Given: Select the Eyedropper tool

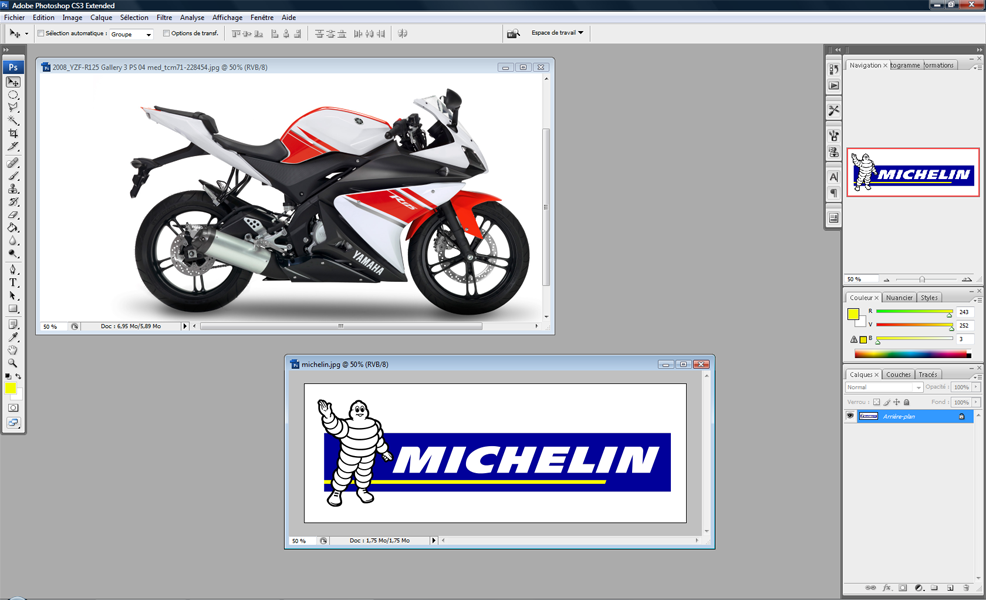Looking at the screenshot, I should pos(13,338).
